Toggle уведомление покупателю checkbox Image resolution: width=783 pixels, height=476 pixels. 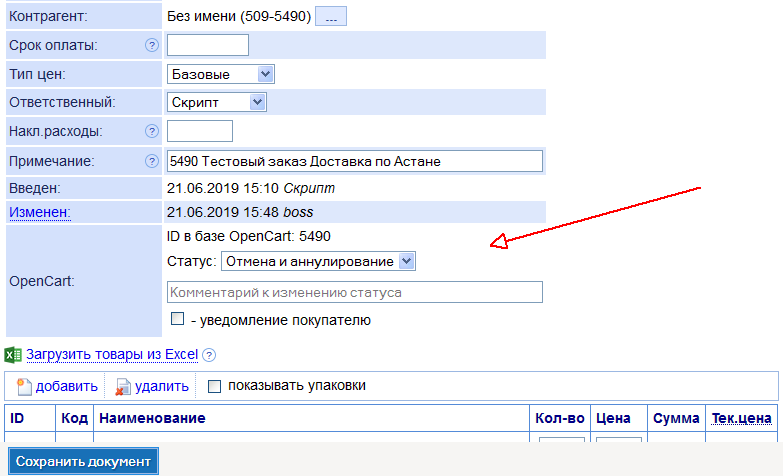pyautogui.click(x=177, y=319)
